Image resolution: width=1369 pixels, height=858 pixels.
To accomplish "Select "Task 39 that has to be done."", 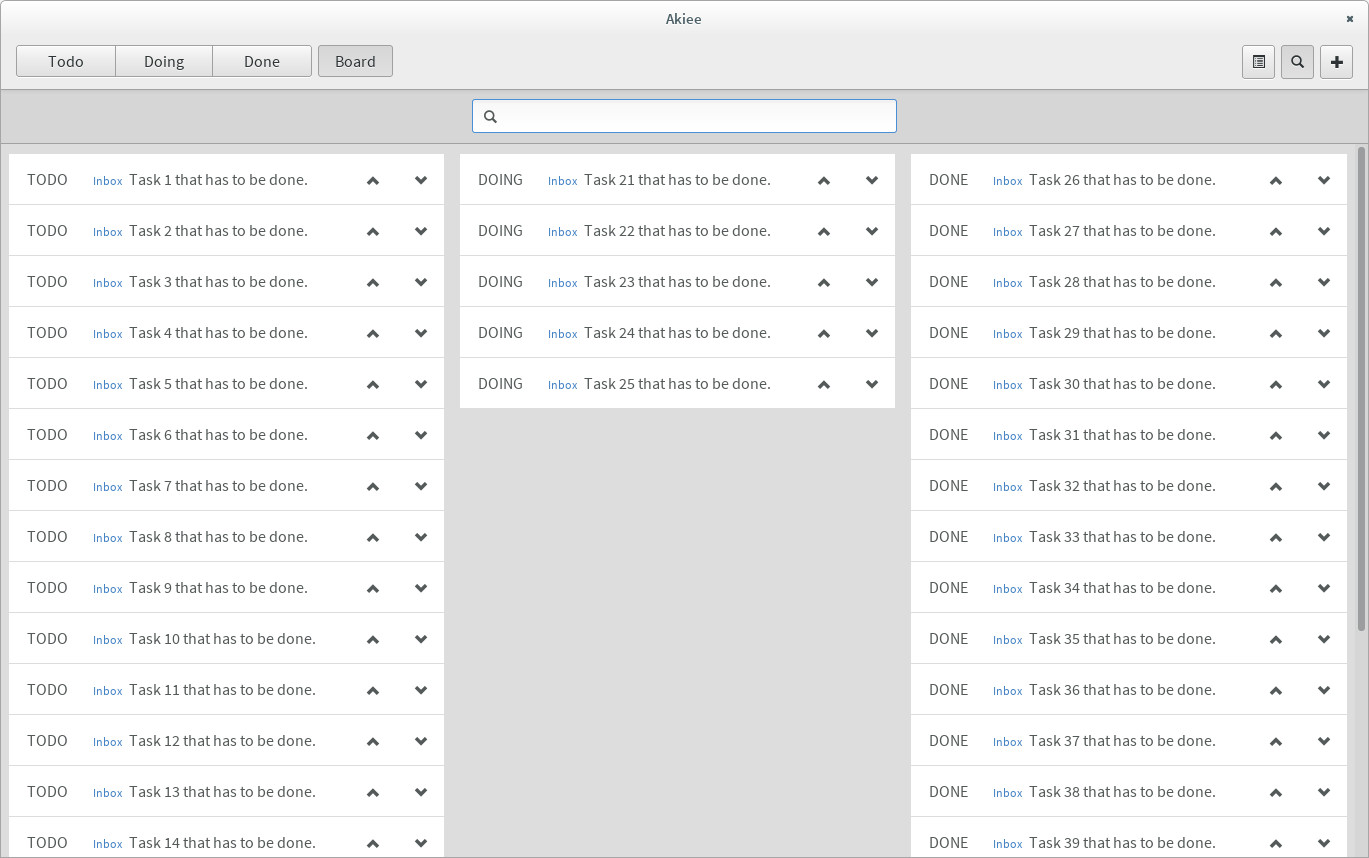I will pyautogui.click(x=1122, y=842).
